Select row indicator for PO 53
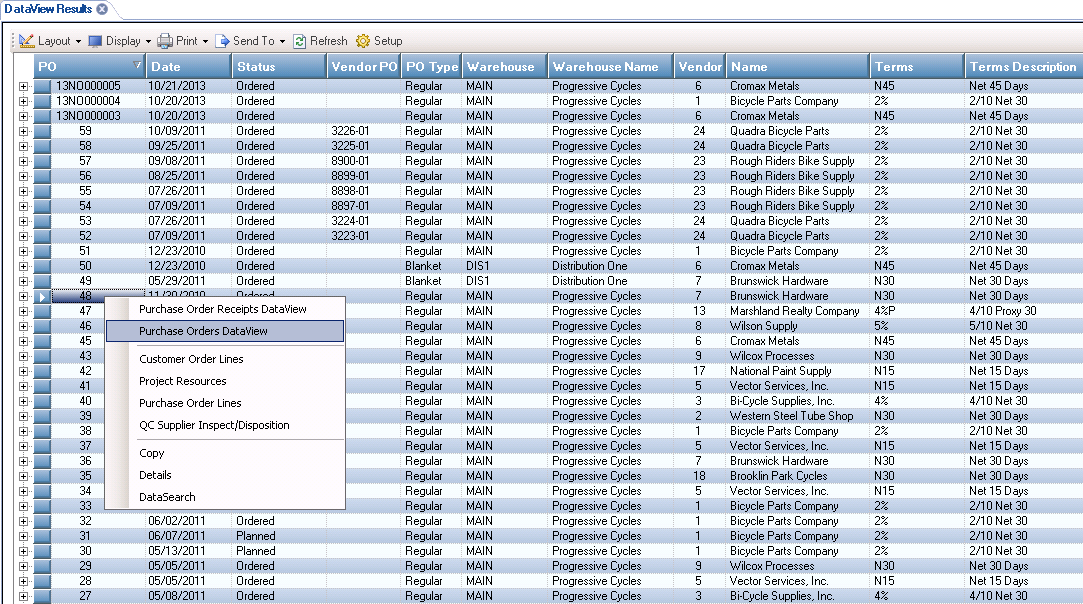The image size is (1083, 604). tap(42, 221)
